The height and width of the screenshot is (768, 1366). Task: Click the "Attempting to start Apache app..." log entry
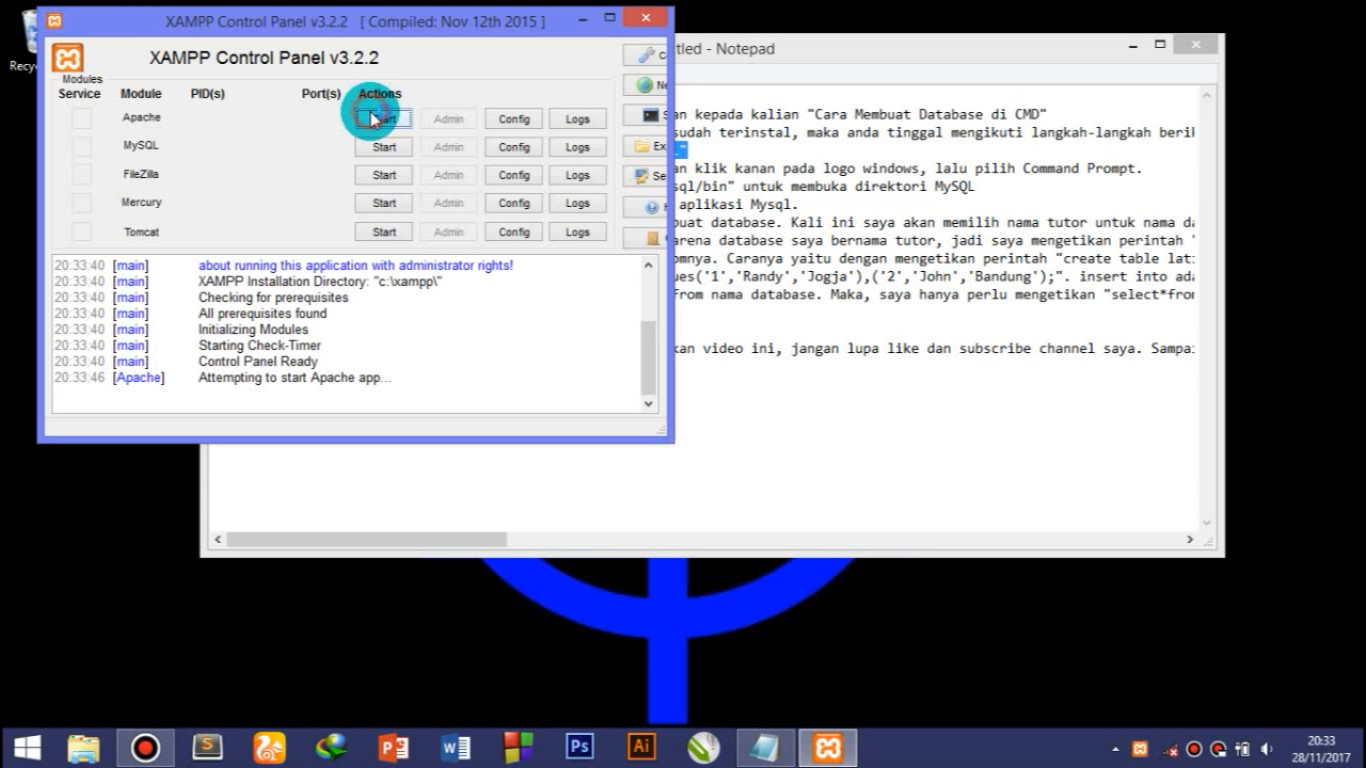pyautogui.click(x=295, y=377)
